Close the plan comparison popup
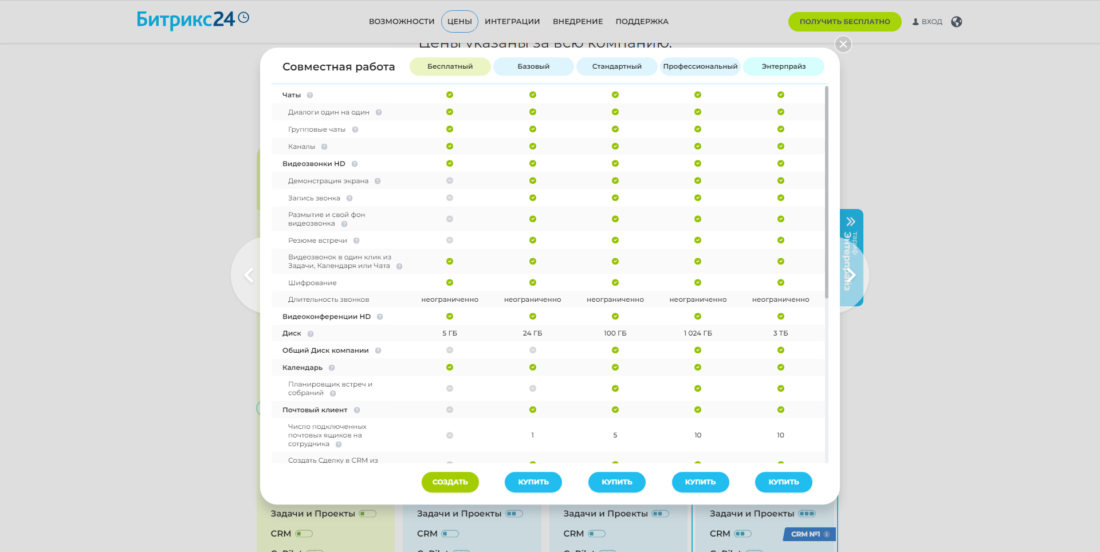Image resolution: width=1100 pixels, height=552 pixels. click(x=843, y=44)
